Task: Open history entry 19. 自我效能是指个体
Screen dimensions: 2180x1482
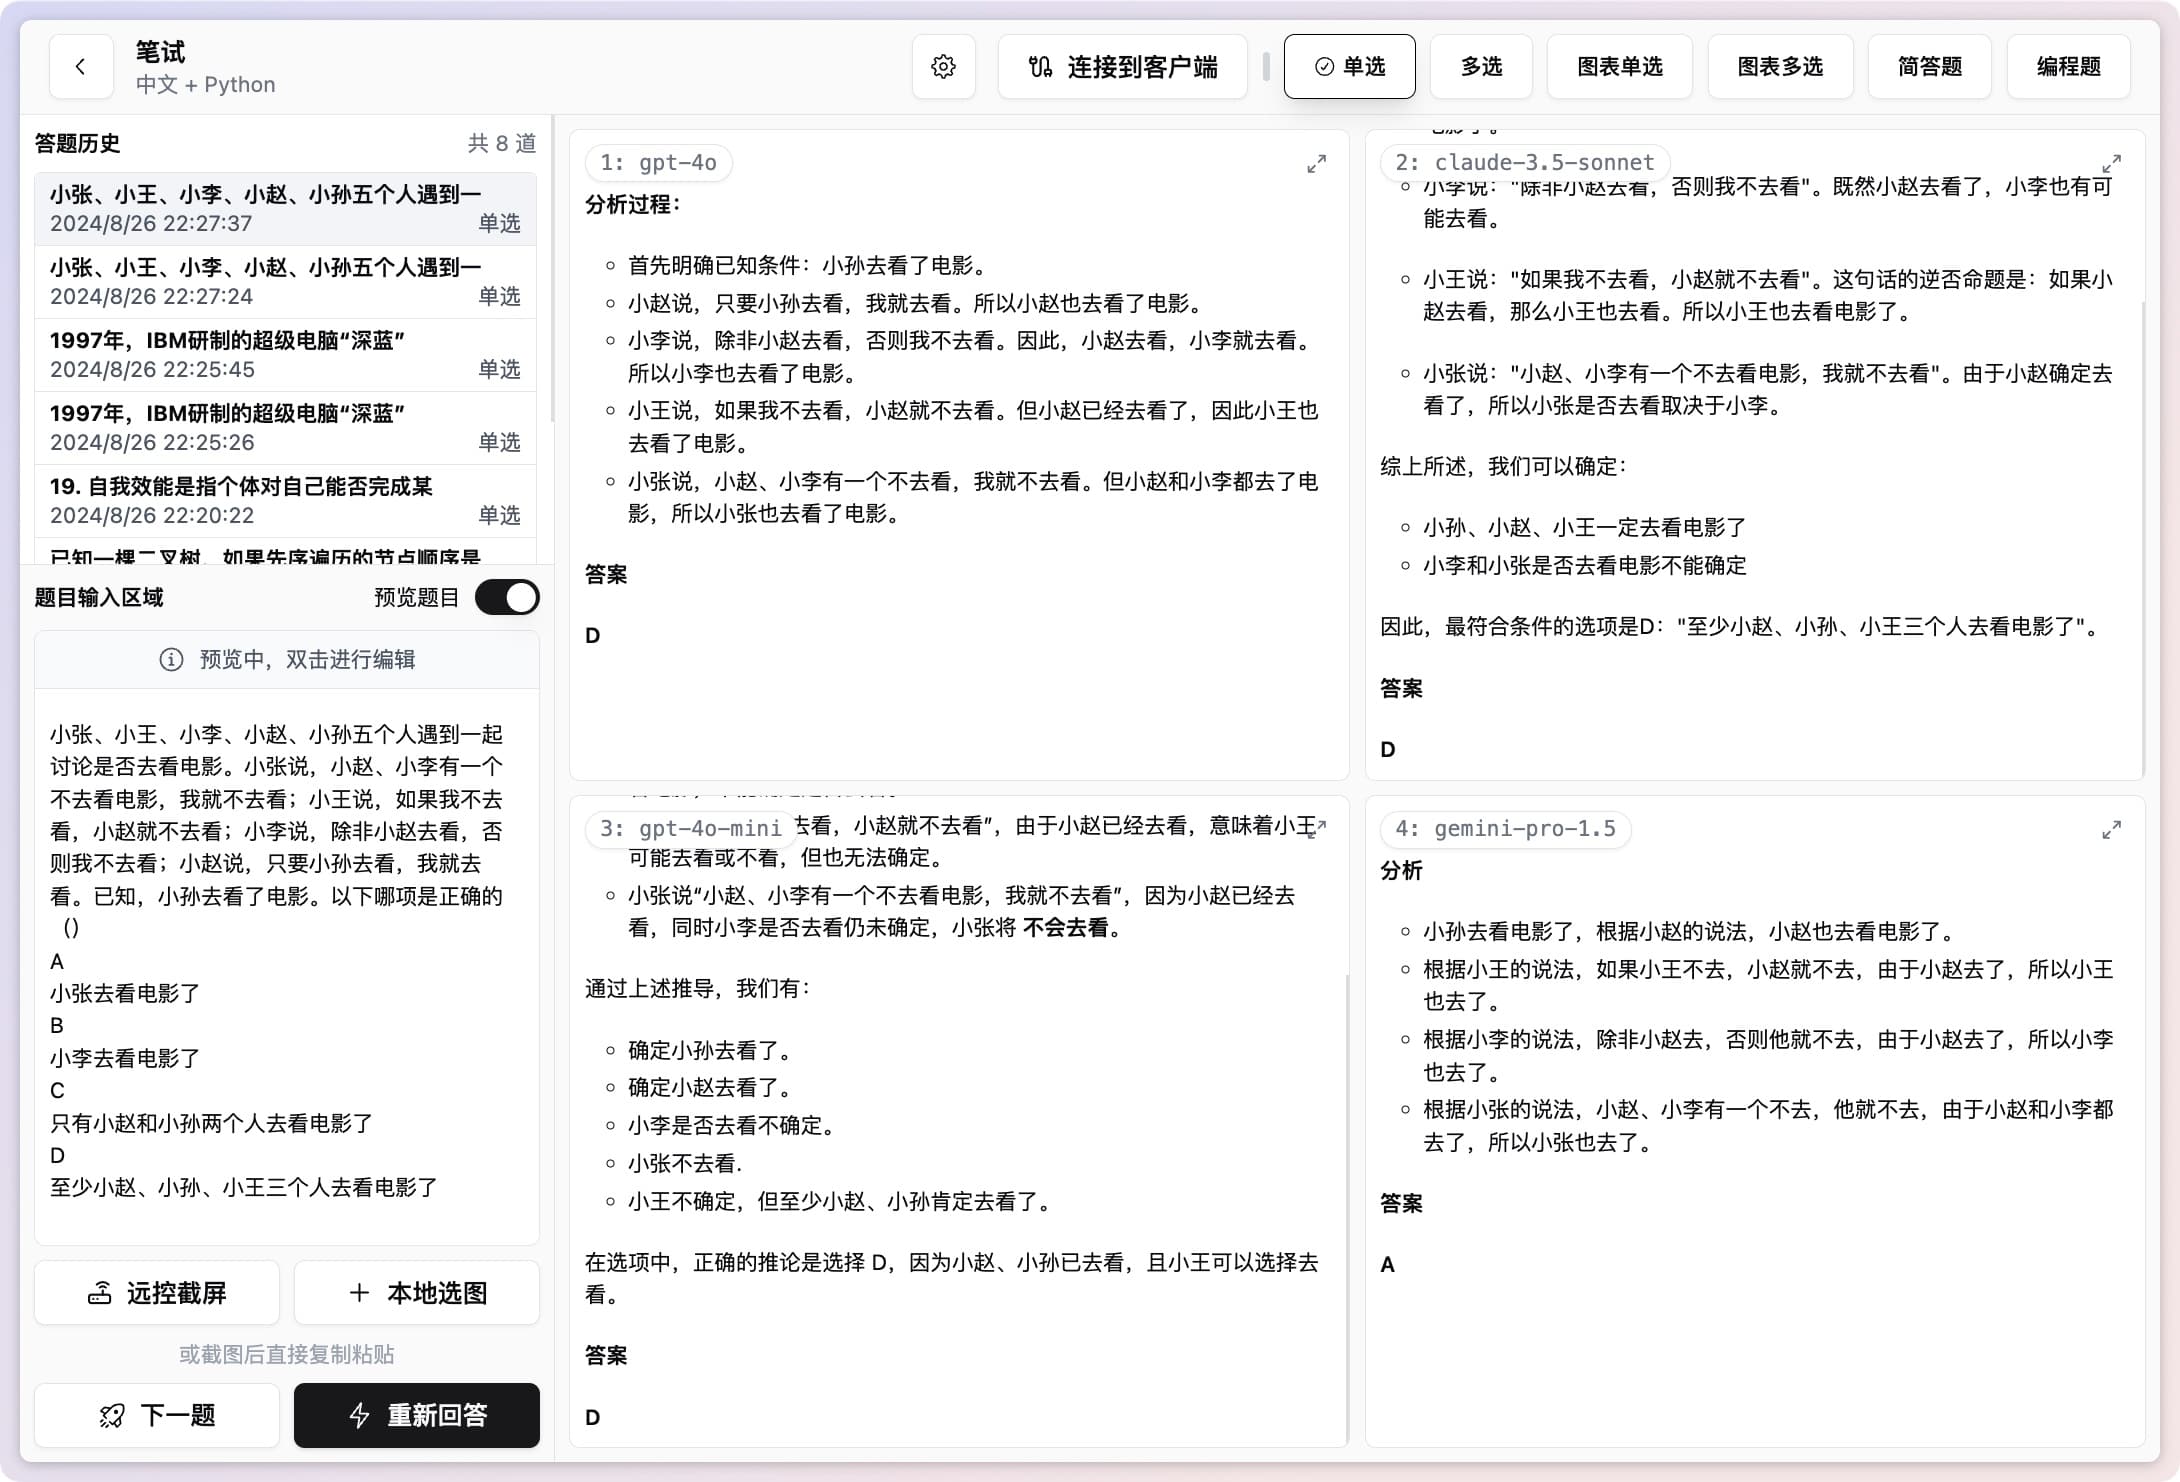Action: pos(285,501)
